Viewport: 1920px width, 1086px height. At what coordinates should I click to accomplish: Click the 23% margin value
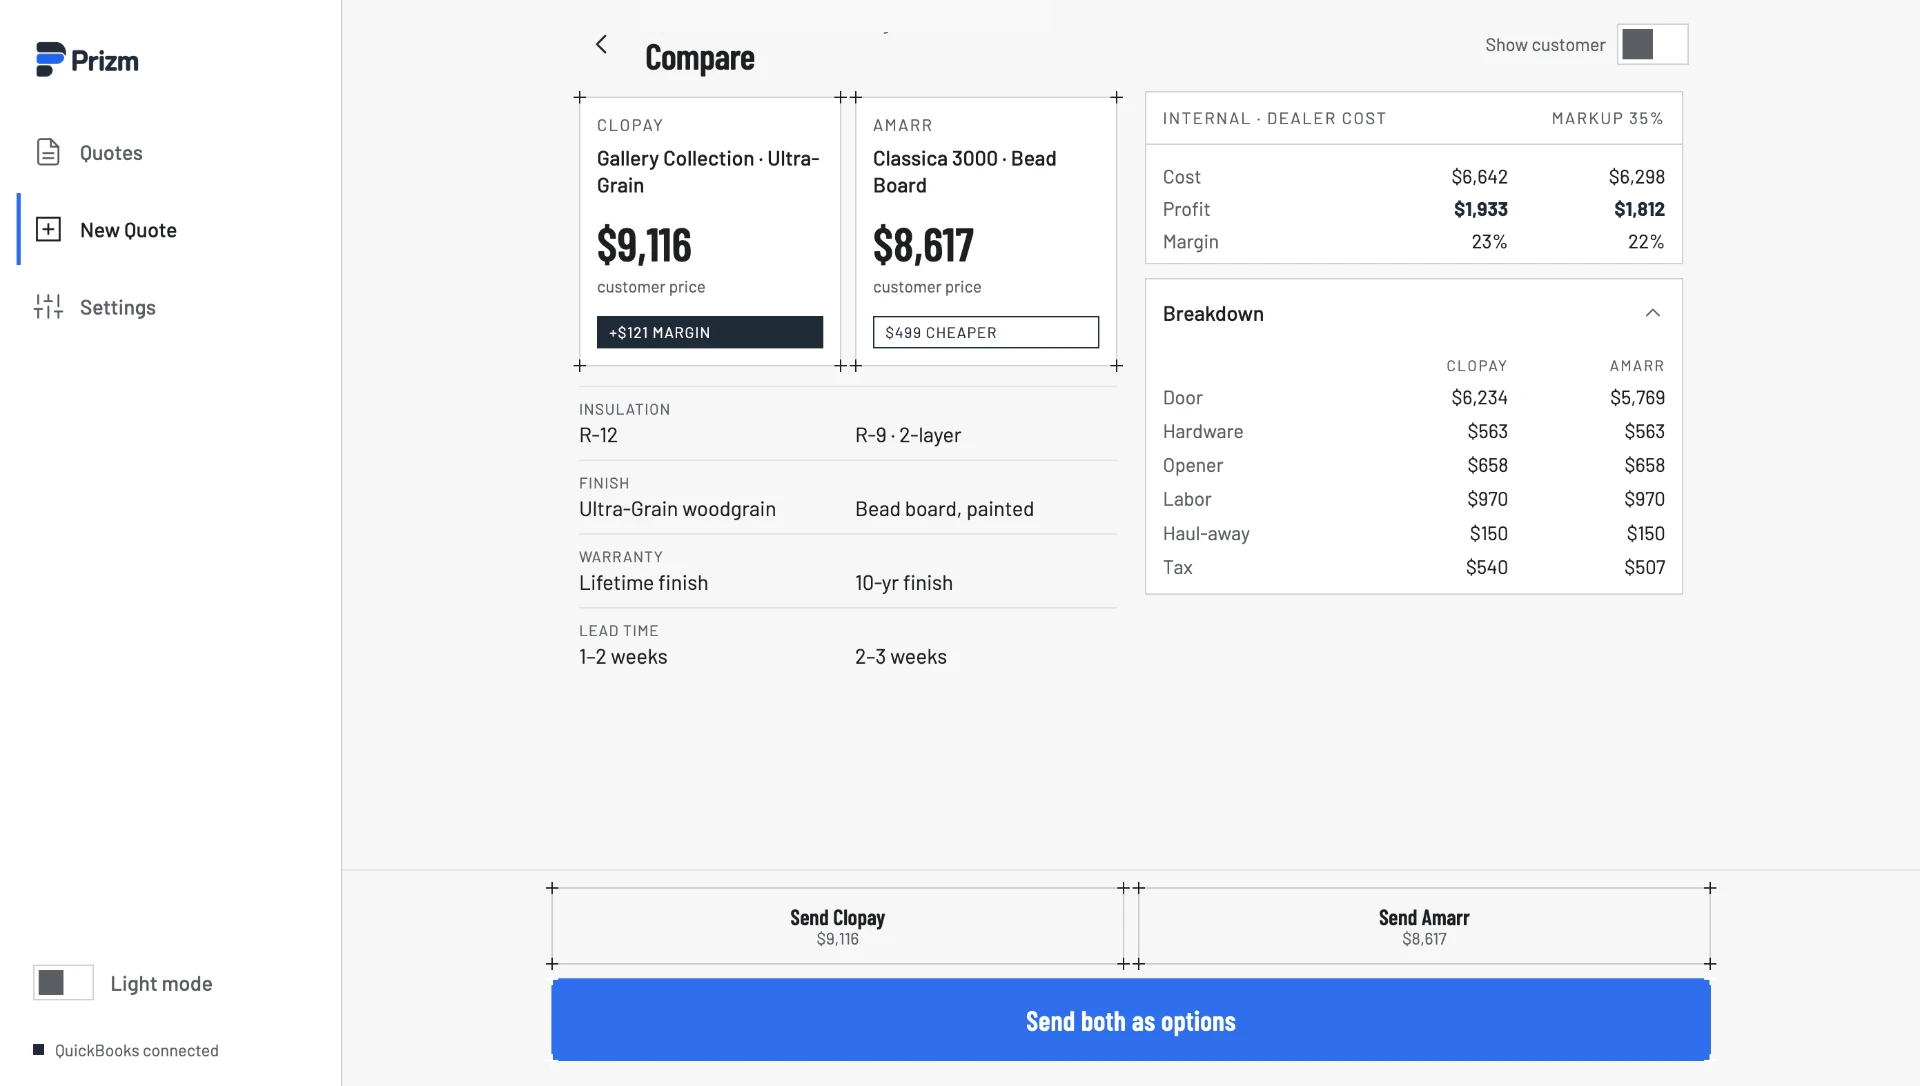pos(1489,242)
